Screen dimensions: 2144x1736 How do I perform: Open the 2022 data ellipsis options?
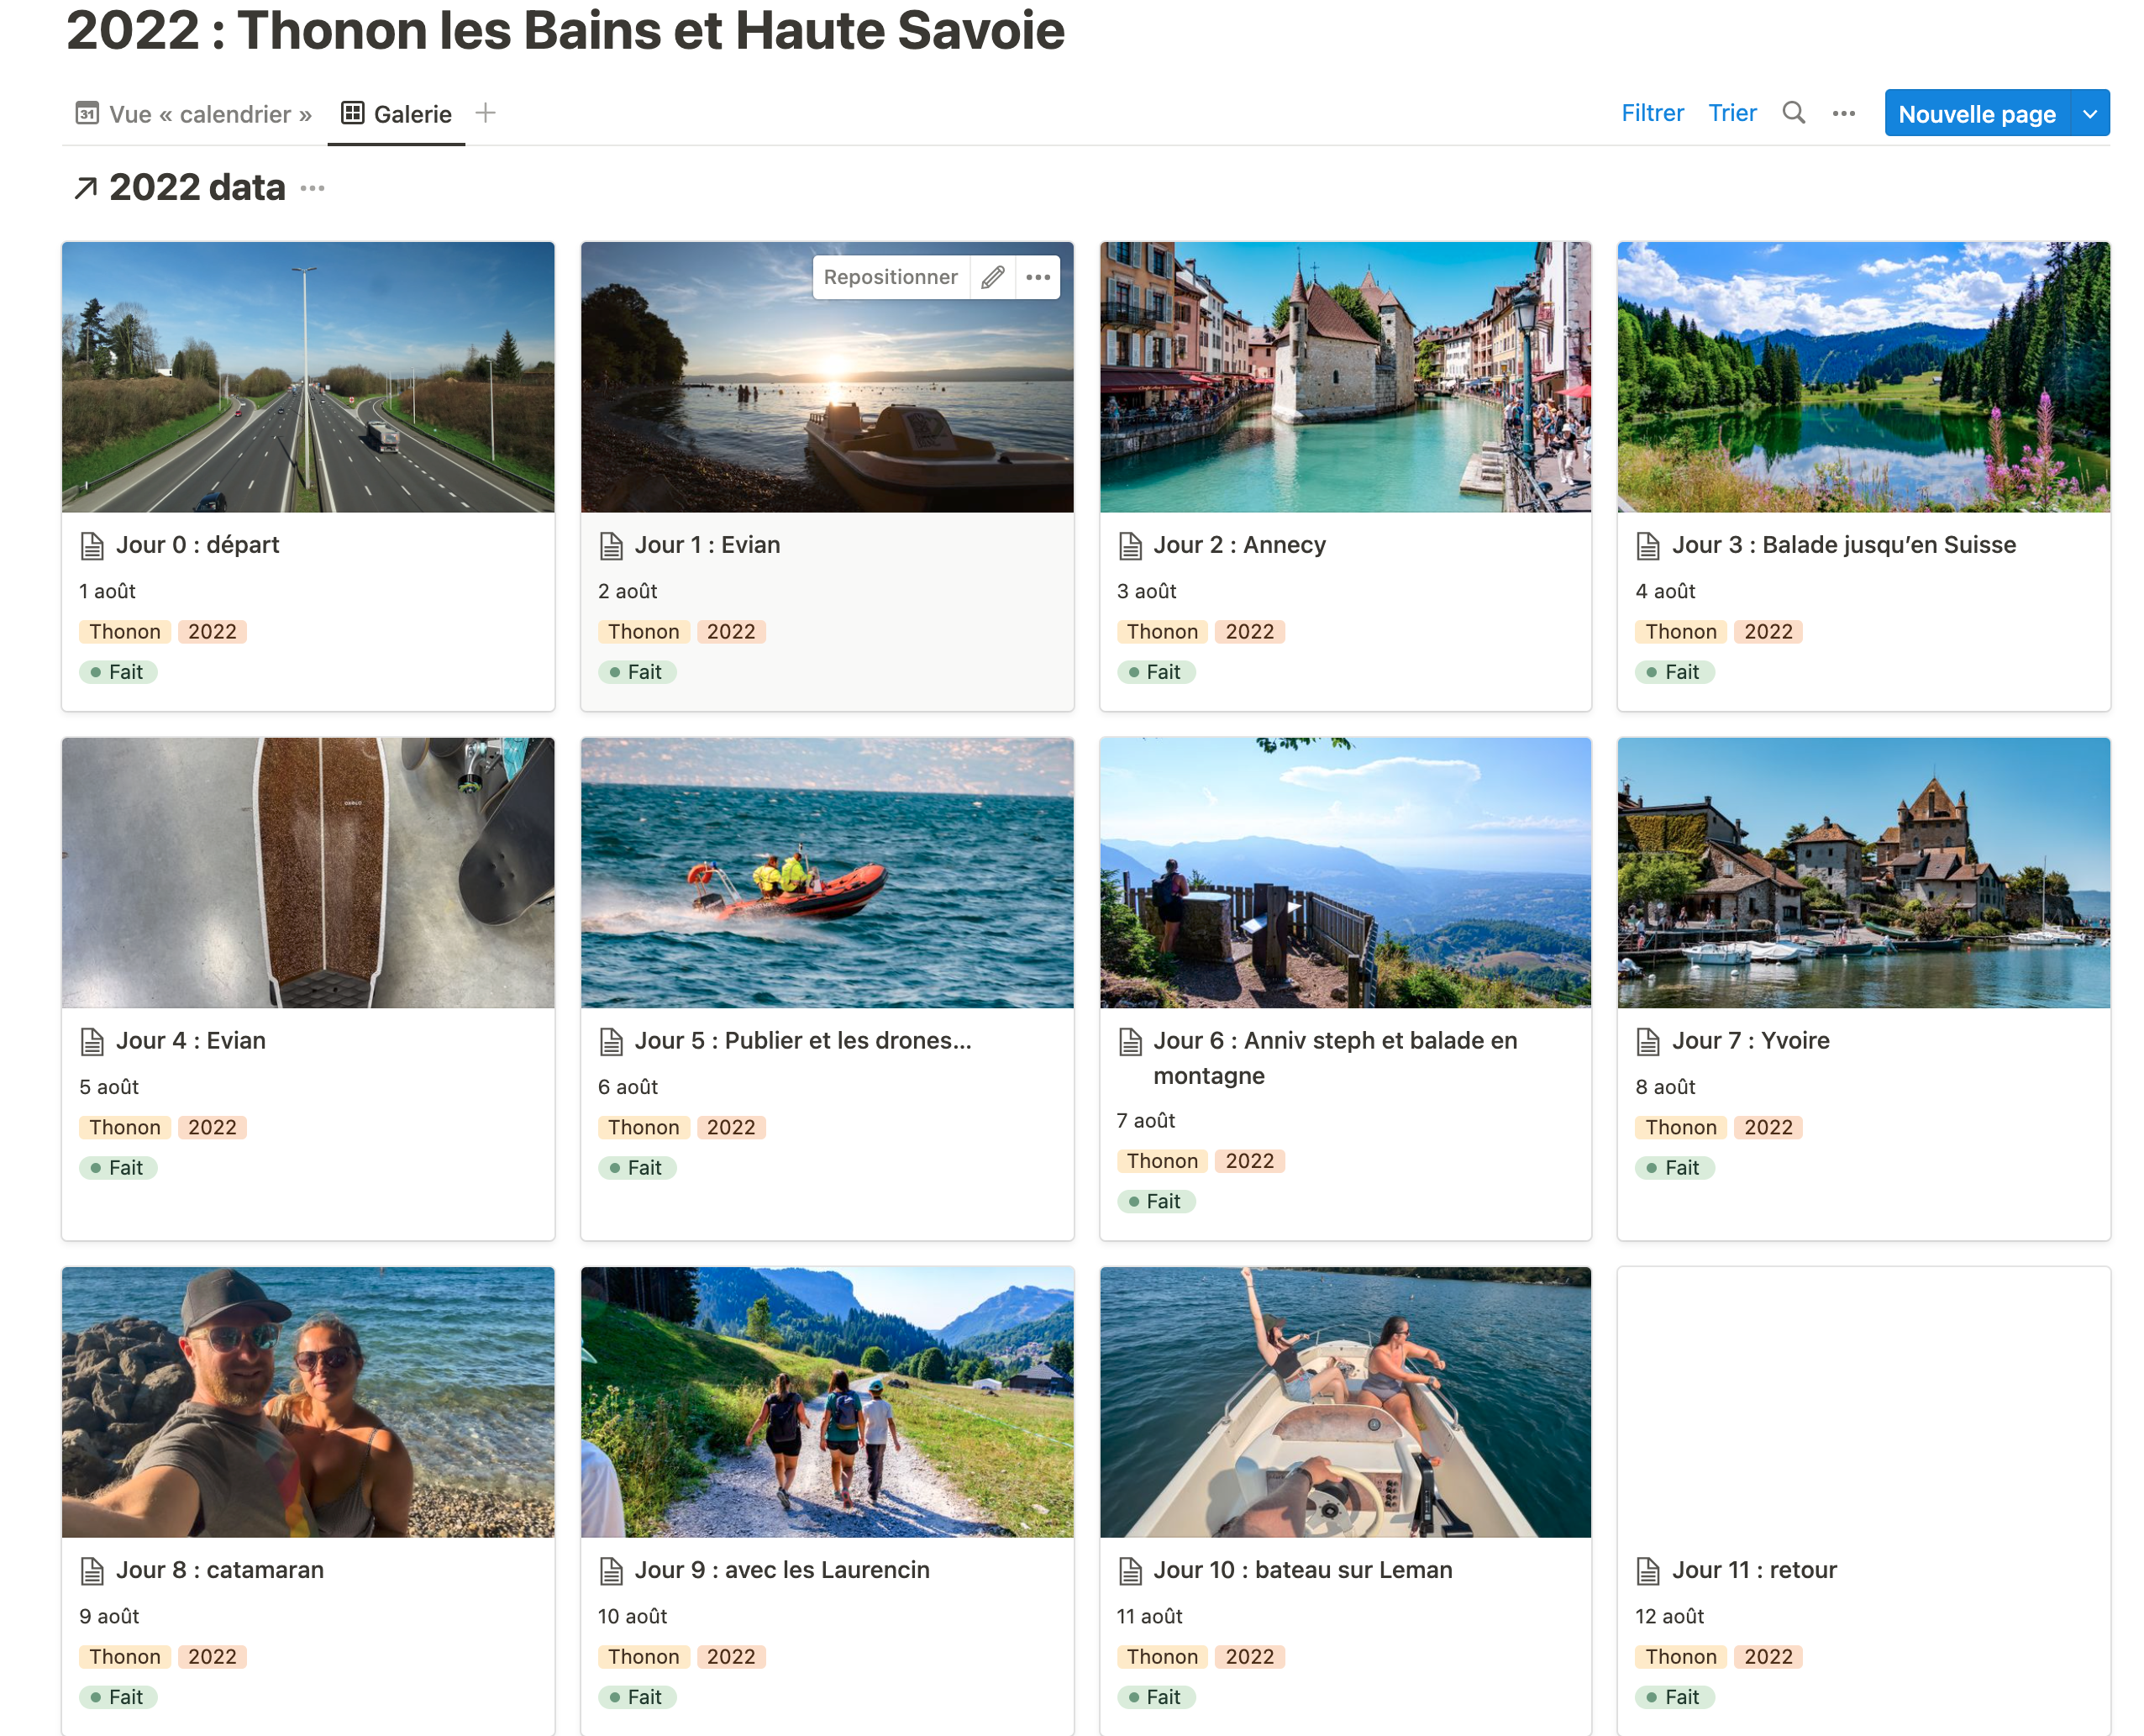pos(312,188)
